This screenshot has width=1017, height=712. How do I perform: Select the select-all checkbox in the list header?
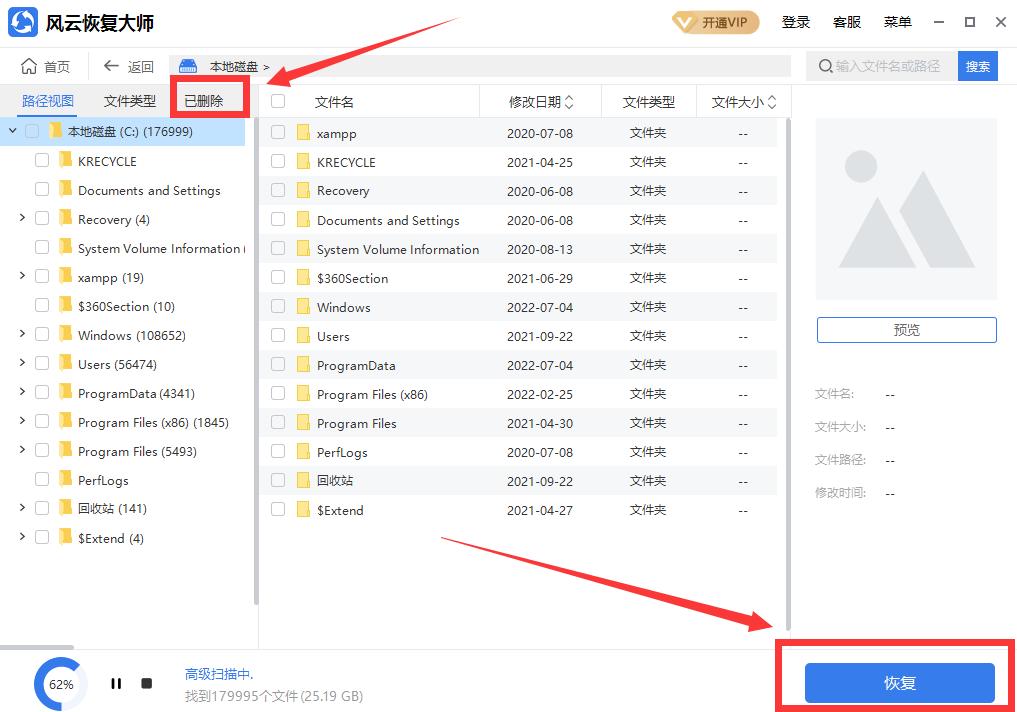[277, 101]
